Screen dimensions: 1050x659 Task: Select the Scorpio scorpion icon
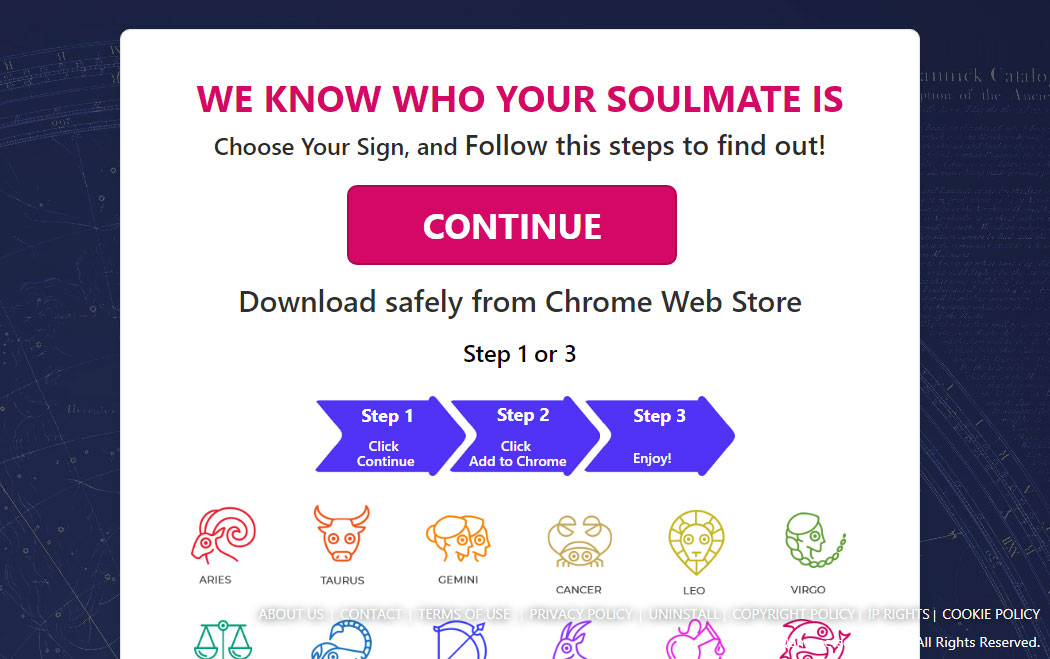(341, 640)
